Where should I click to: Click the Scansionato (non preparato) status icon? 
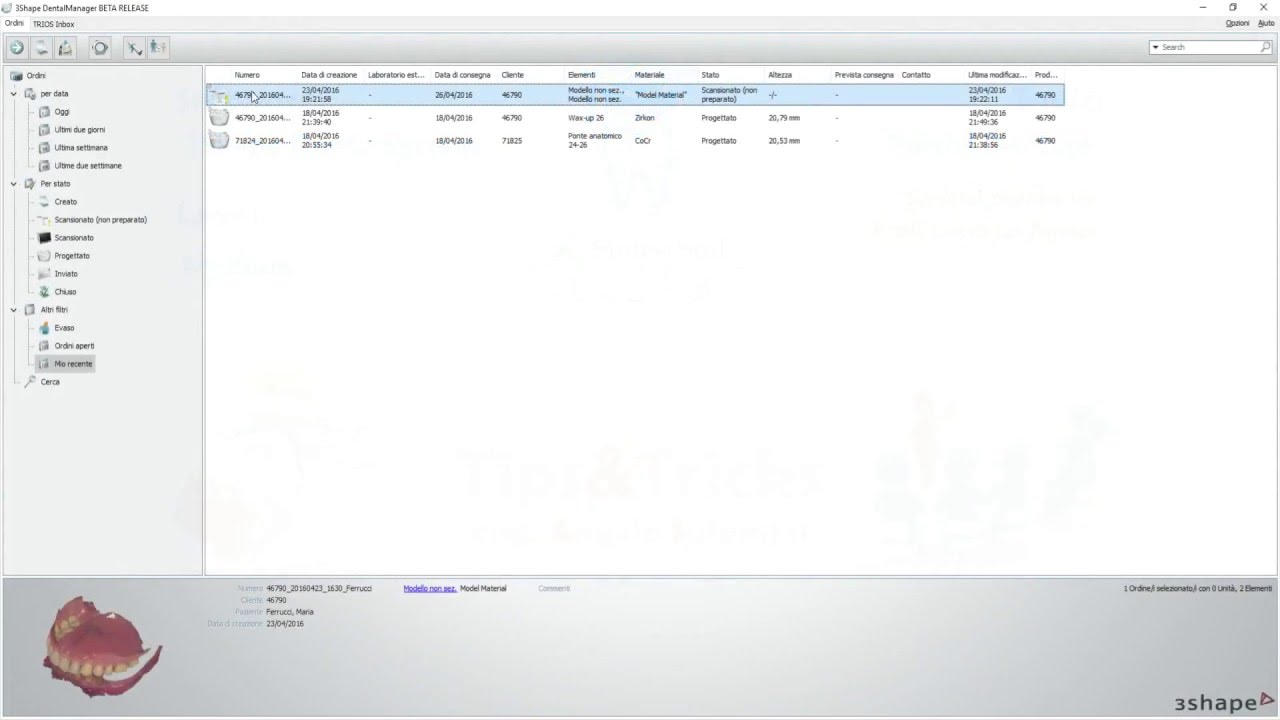click(44, 220)
